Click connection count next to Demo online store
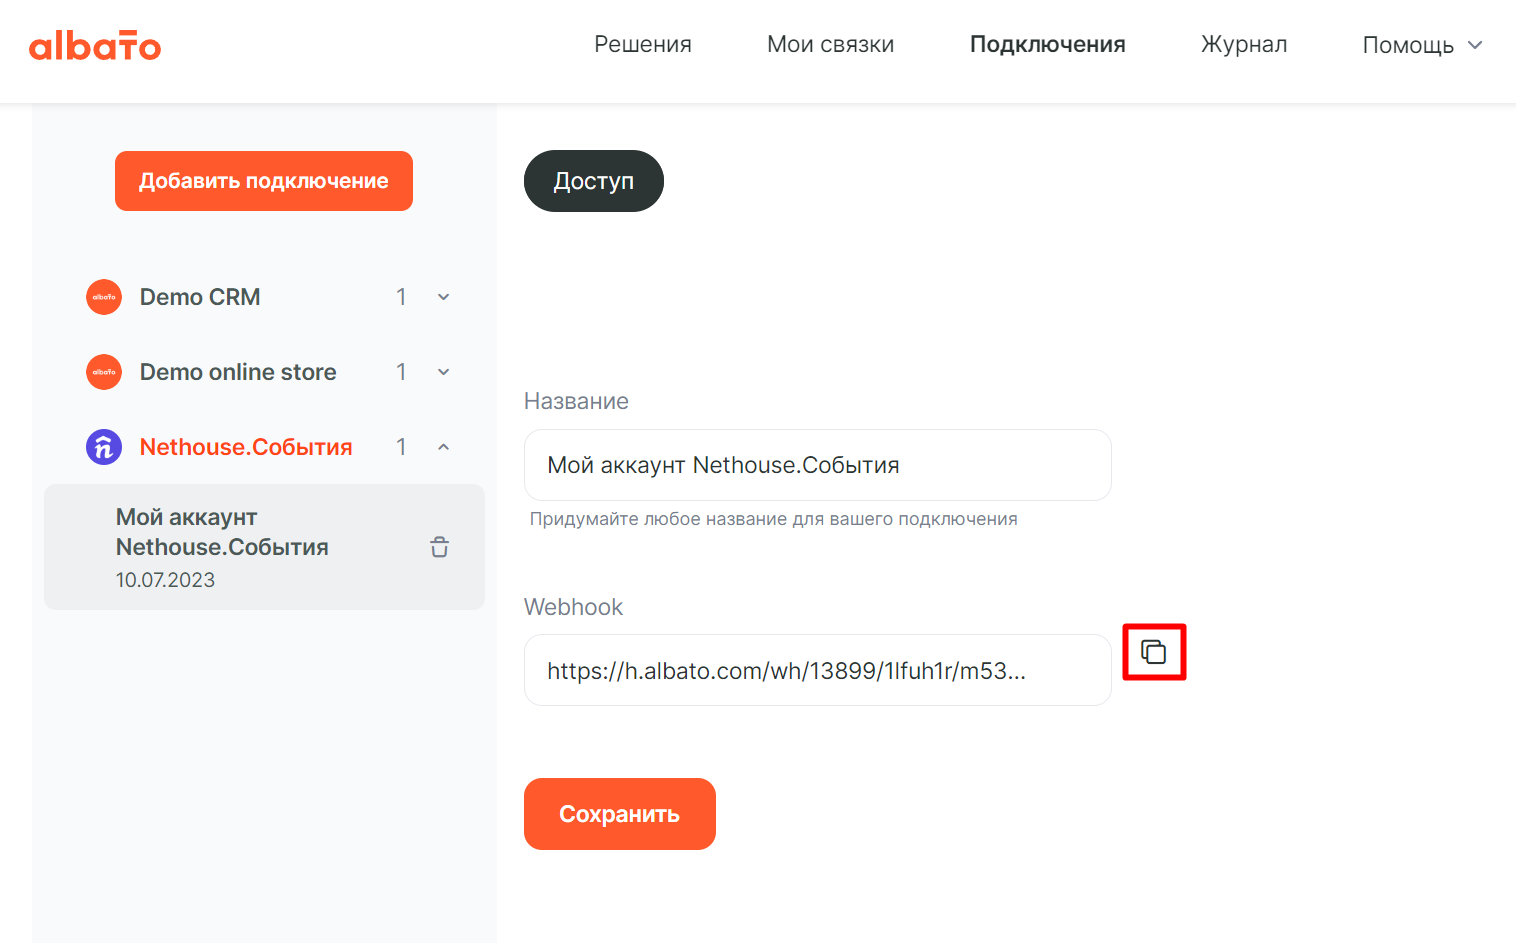Image resolution: width=1516 pixels, height=943 pixels. 401,372
